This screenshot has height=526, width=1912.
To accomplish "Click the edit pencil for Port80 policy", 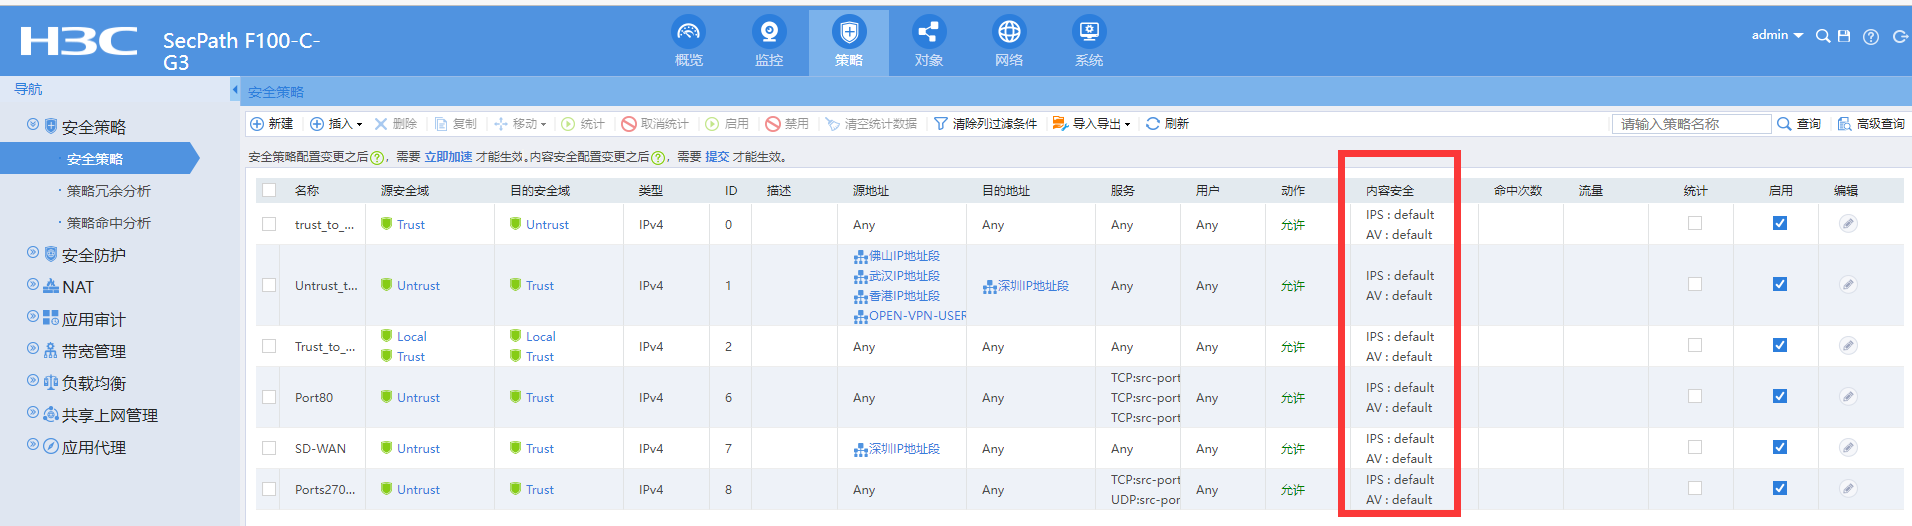I will point(1848,397).
